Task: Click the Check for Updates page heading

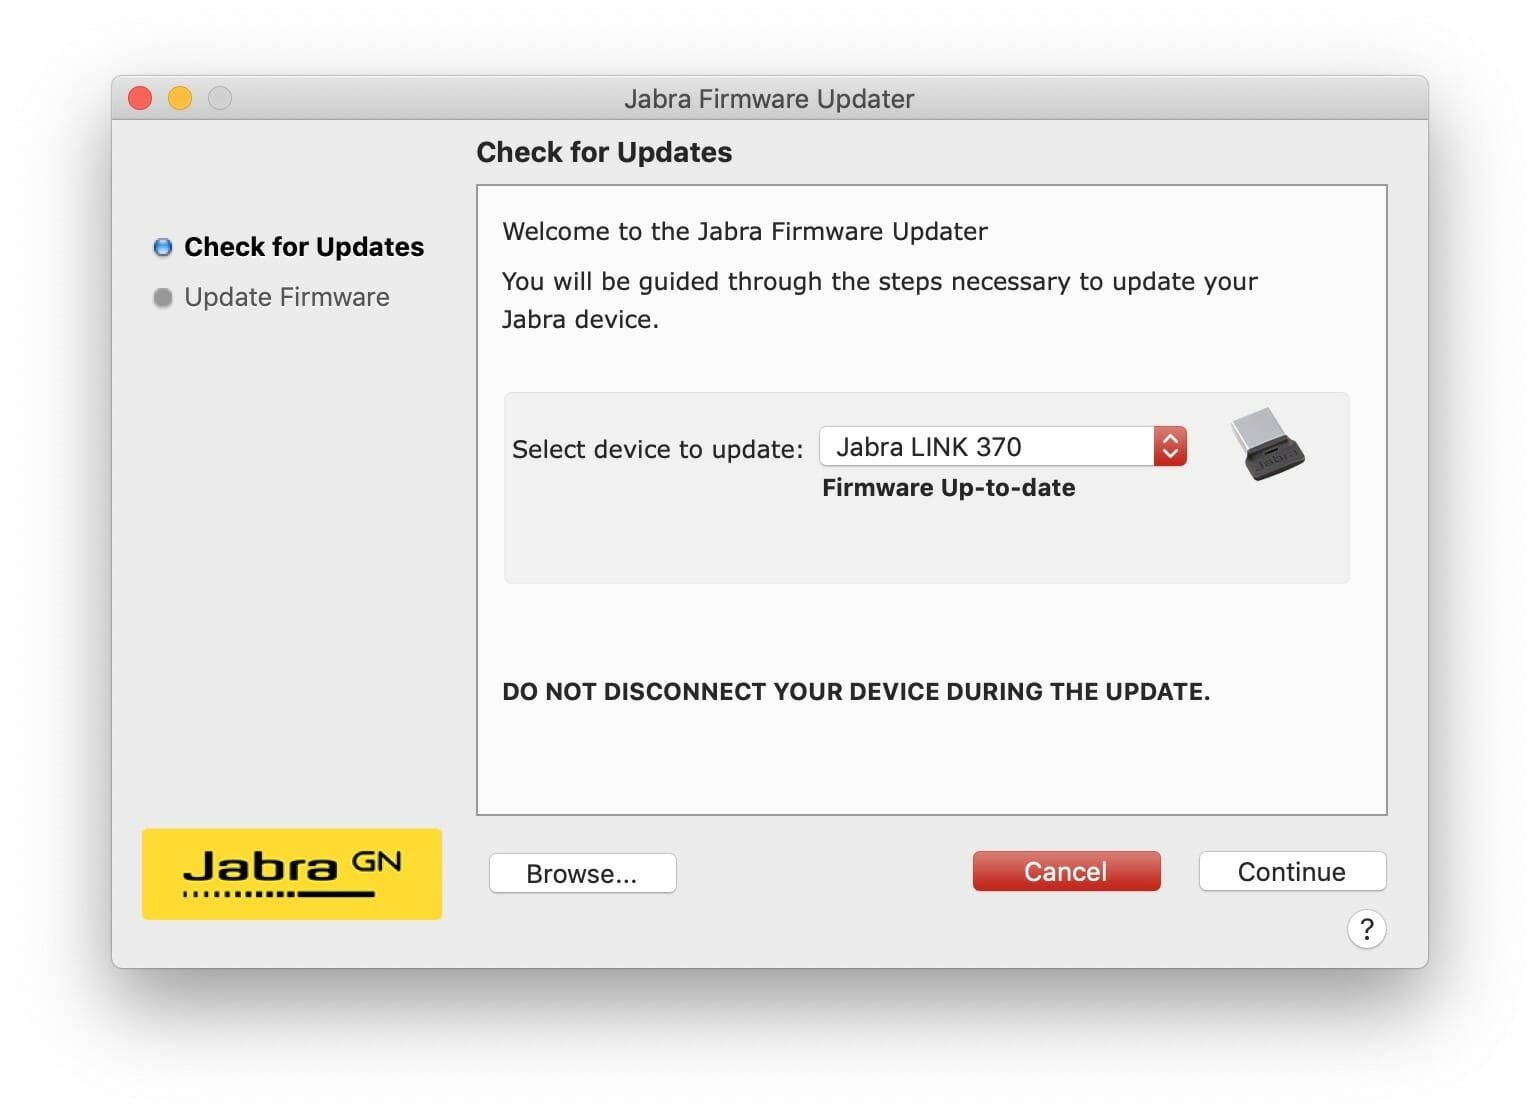Action: coord(604,152)
